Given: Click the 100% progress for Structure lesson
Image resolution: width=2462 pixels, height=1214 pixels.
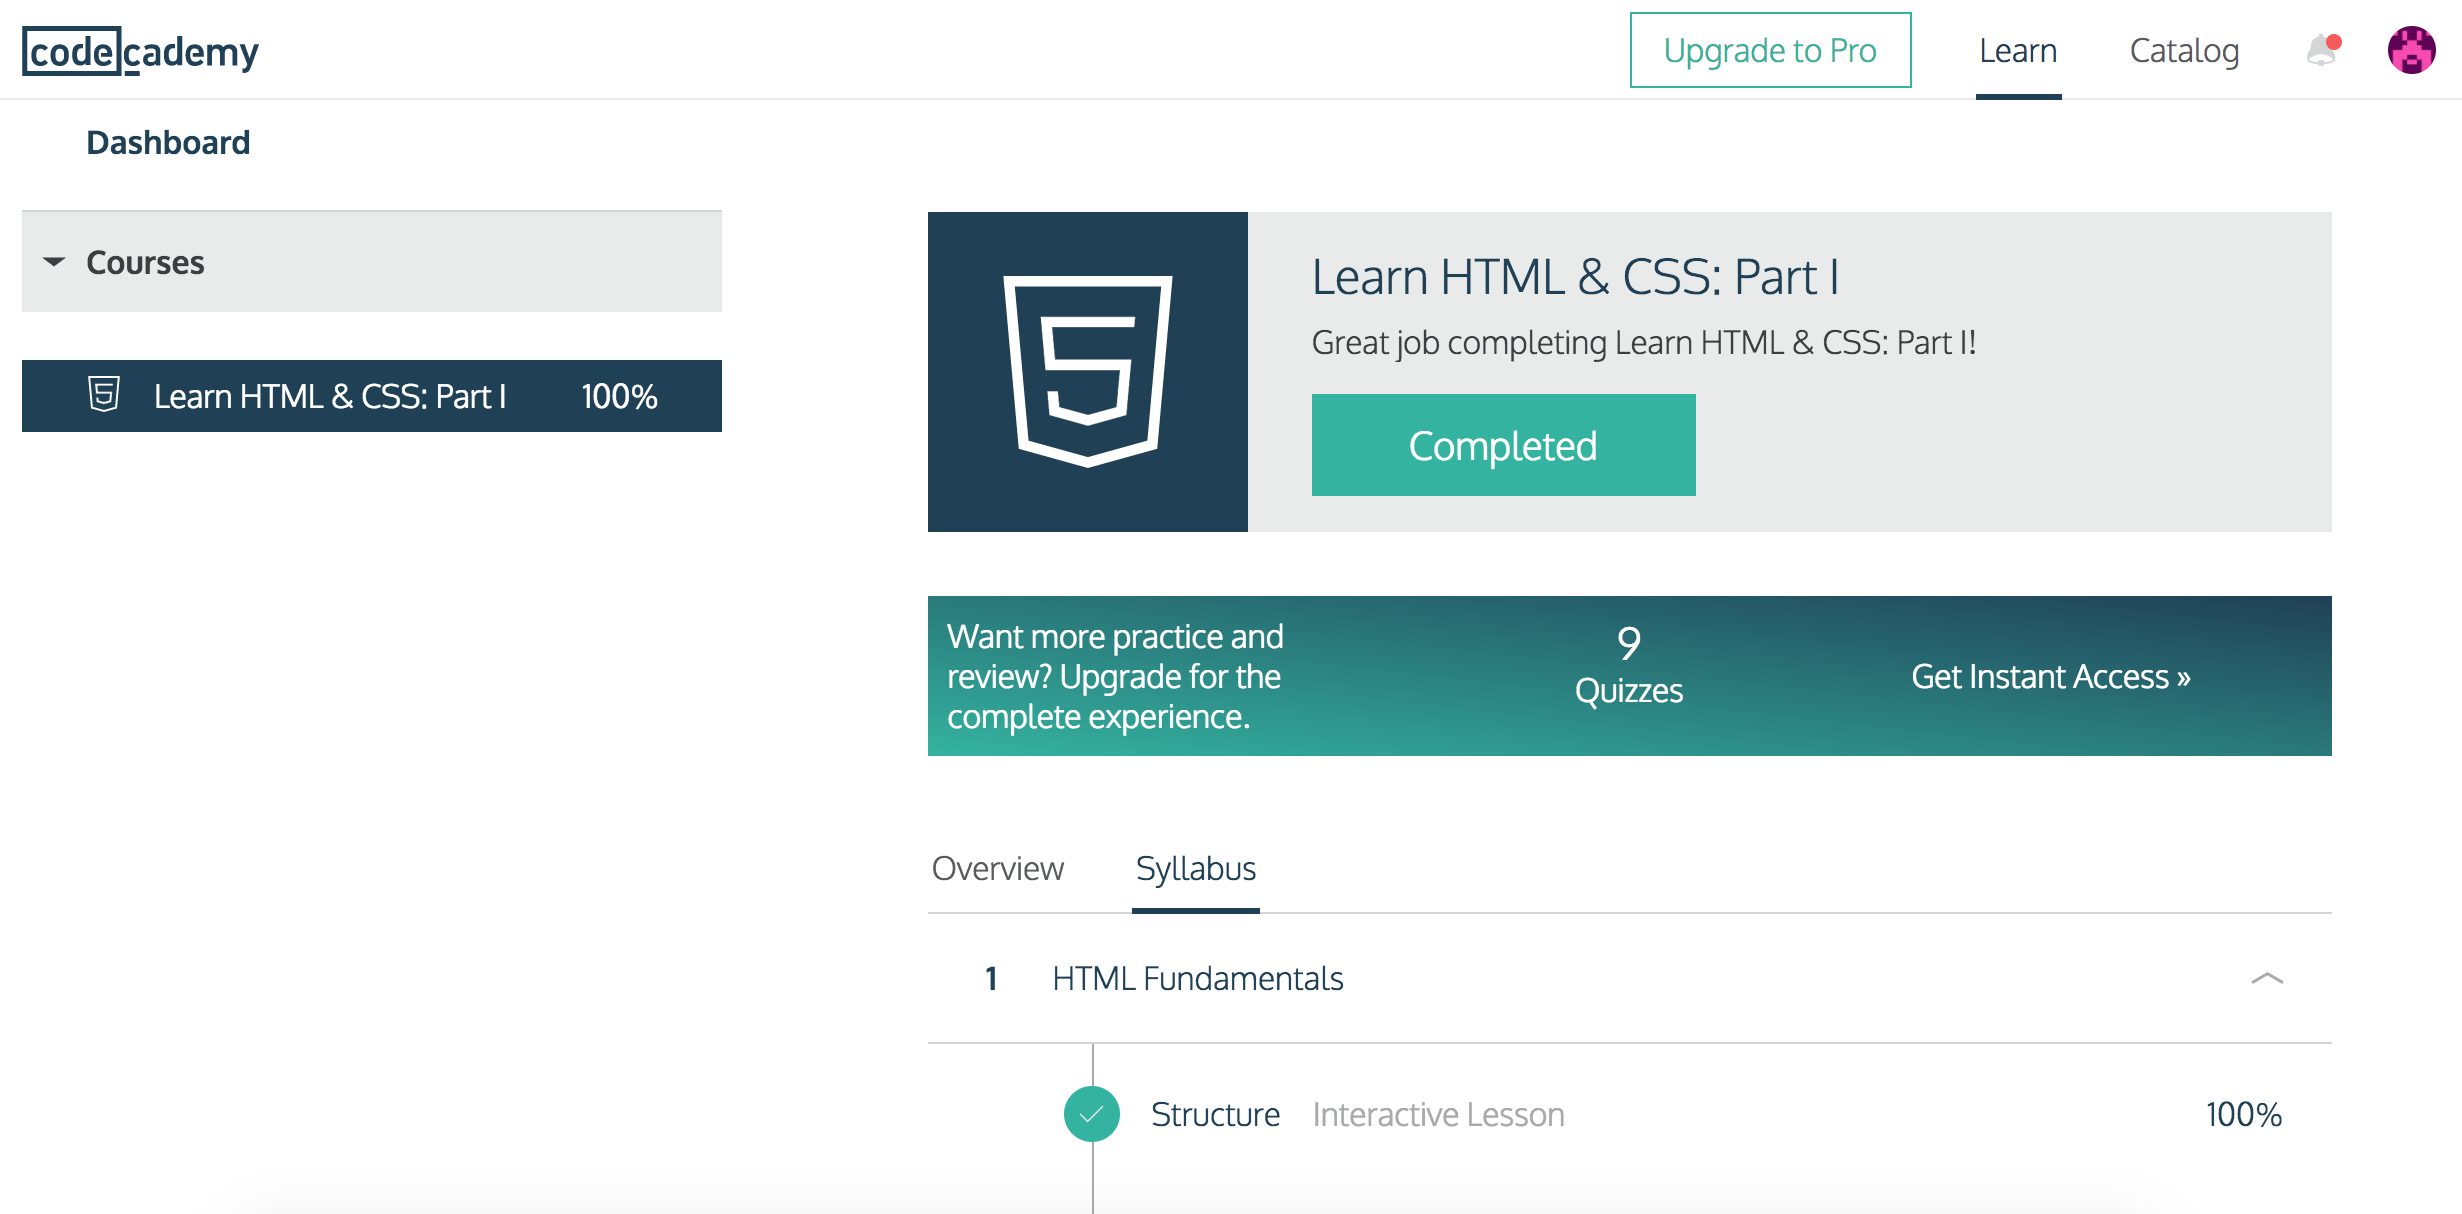Looking at the screenshot, I should [2244, 1114].
